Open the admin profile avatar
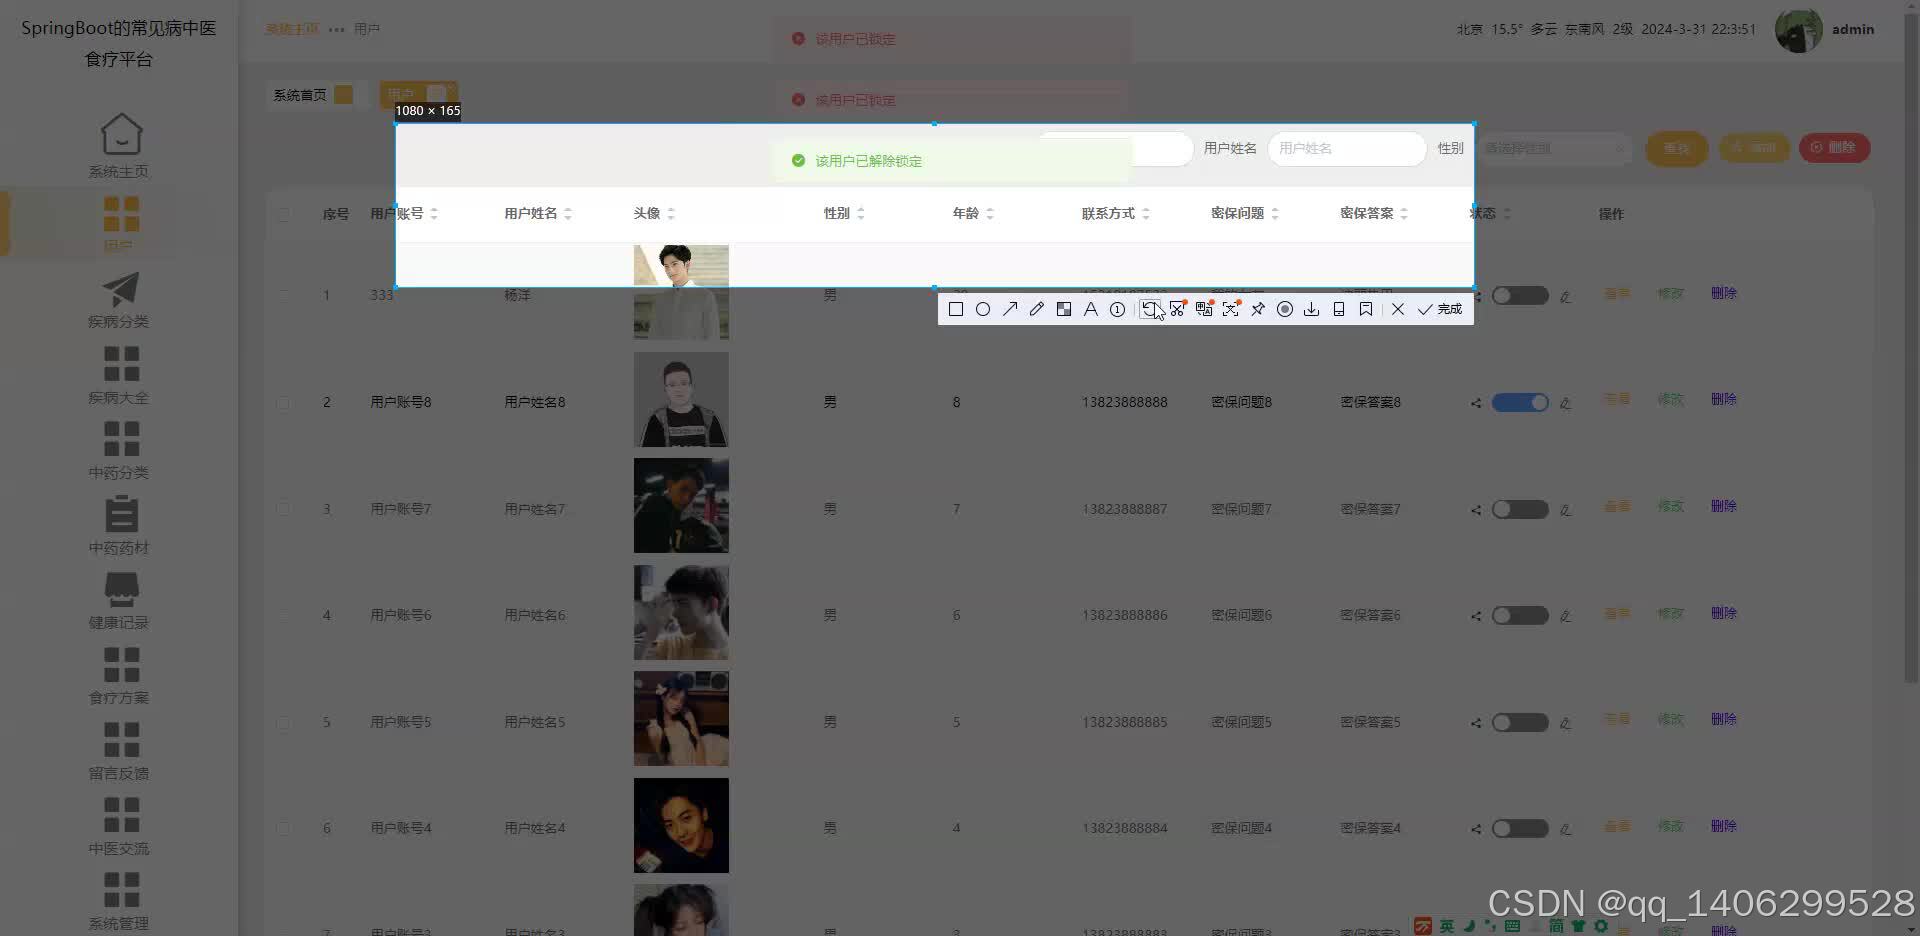Screen dimensions: 1920x936 coord(1798,30)
